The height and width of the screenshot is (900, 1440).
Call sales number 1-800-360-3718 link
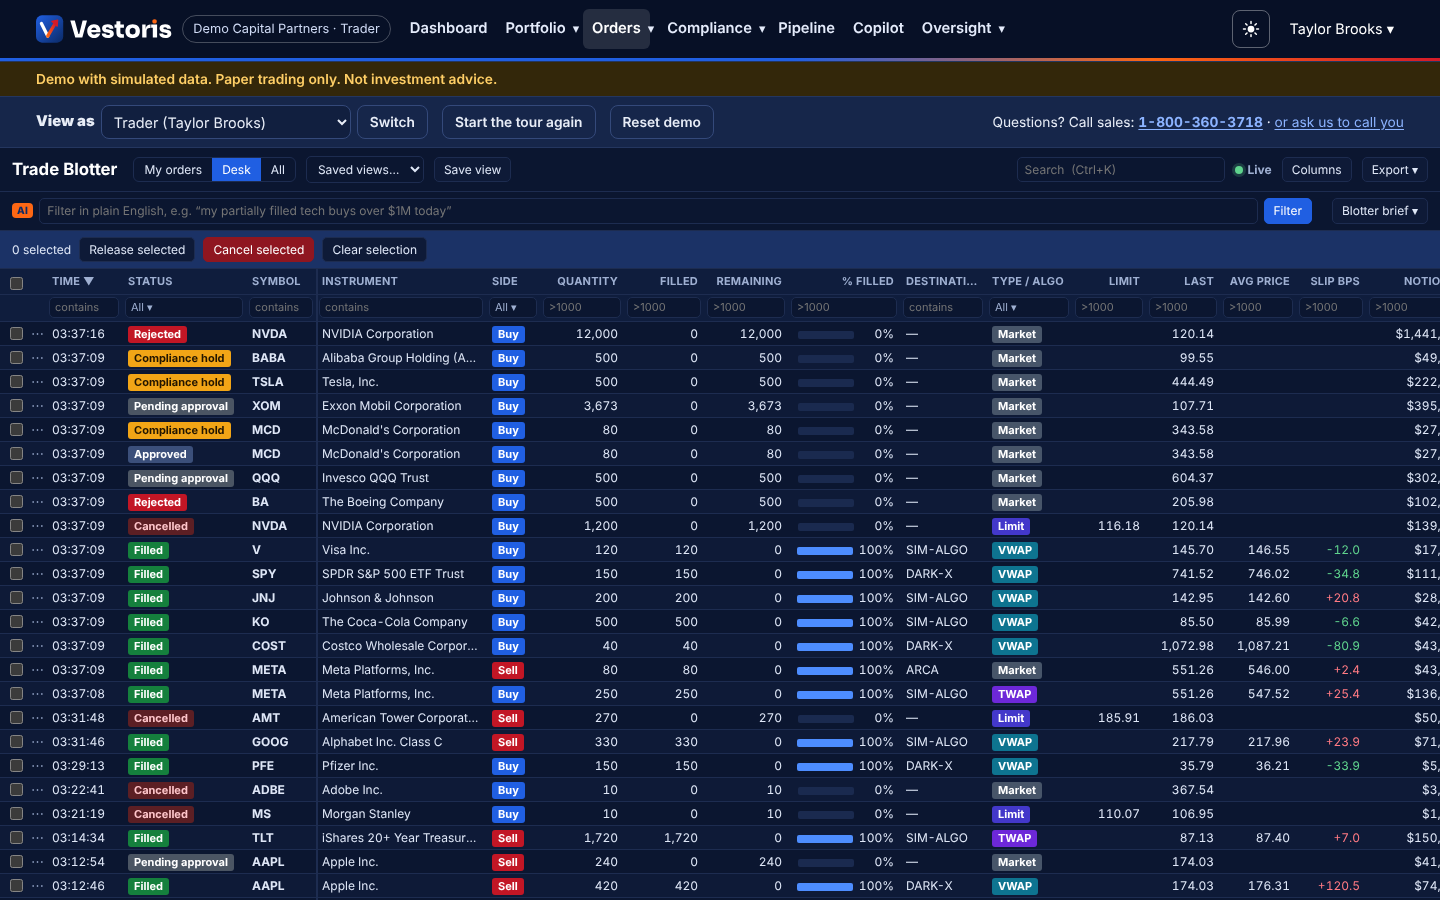click(1200, 122)
